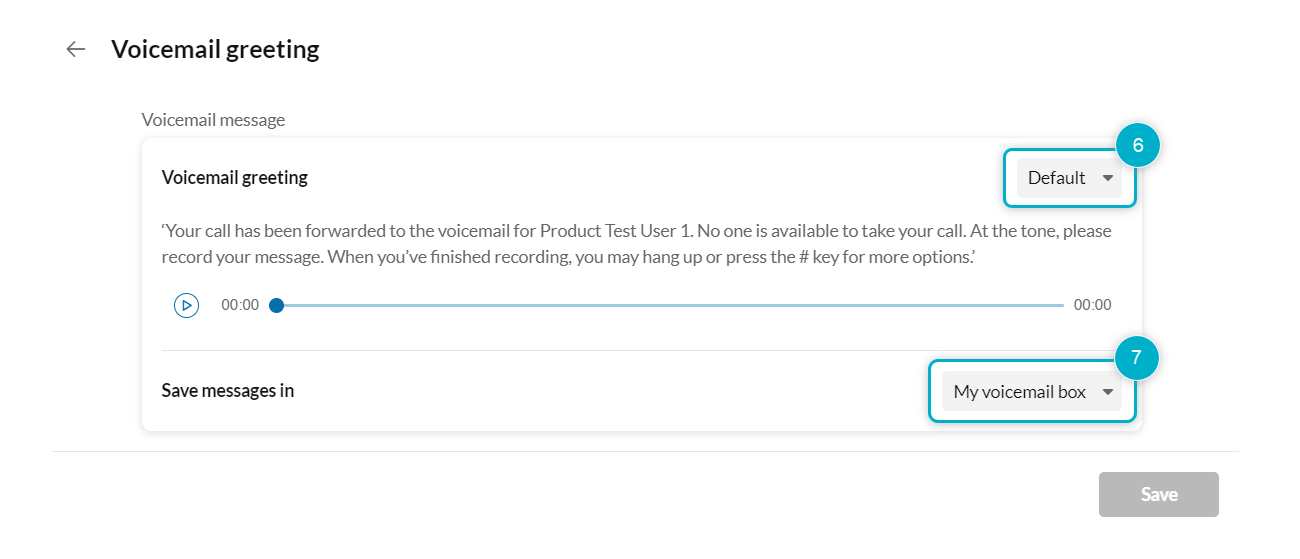Click the bold Voicemail greeting card label

coord(235,178)
